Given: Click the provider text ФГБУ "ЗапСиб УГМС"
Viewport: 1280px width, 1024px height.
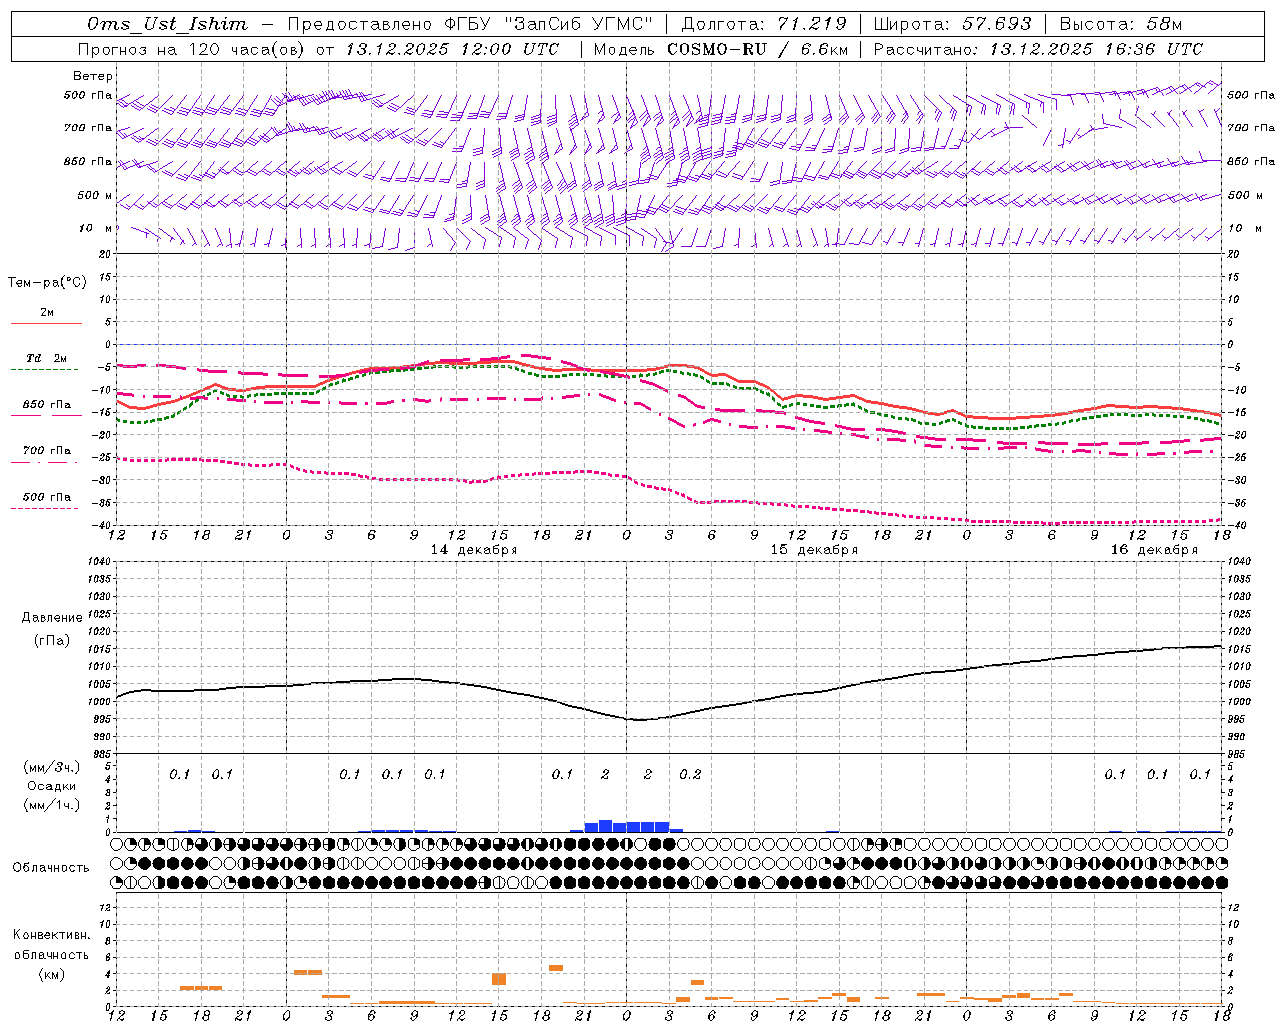Looking at the screenshot, I should click(x=548, y=24).
